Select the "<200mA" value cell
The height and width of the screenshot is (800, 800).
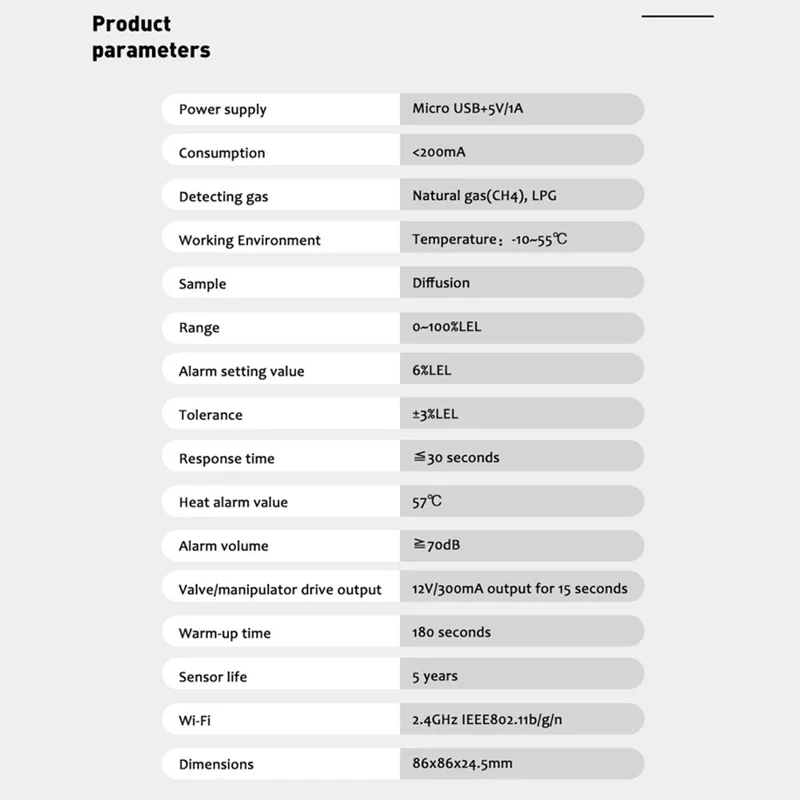(440, 152)
